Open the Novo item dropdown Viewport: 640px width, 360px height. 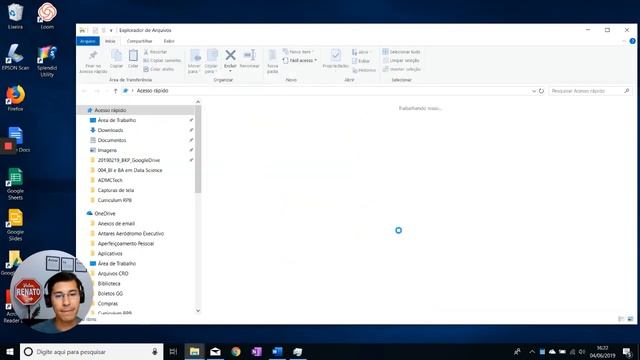298,52
